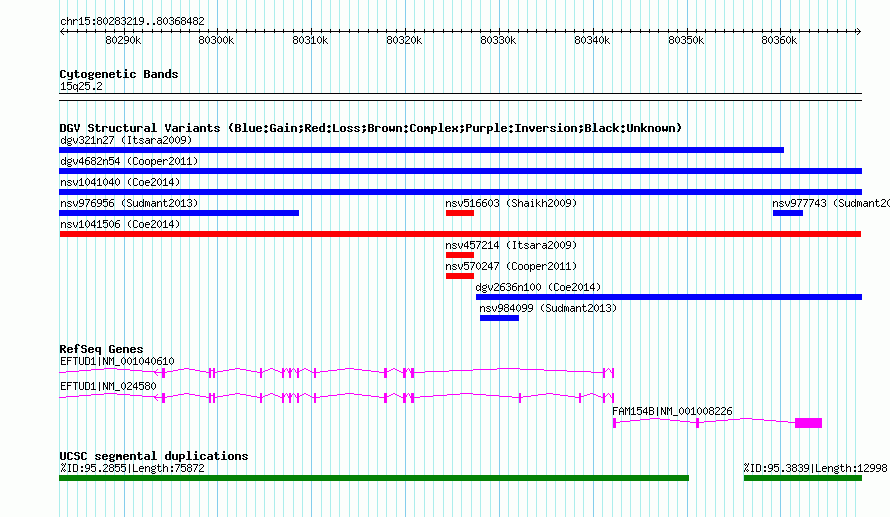Select the nsv984099 blue gain bar
890x517 pixels.
[499, 318]
